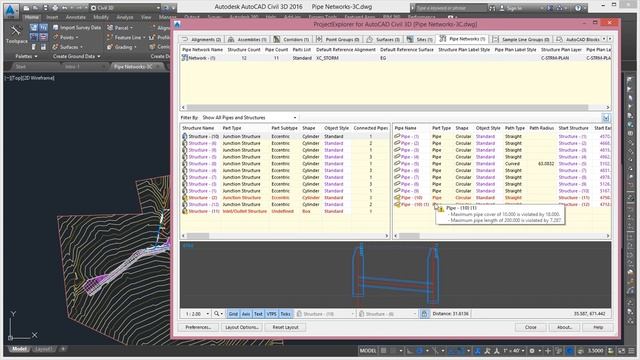
Task: Click the Model layout tab
Action: coord(19,349)
